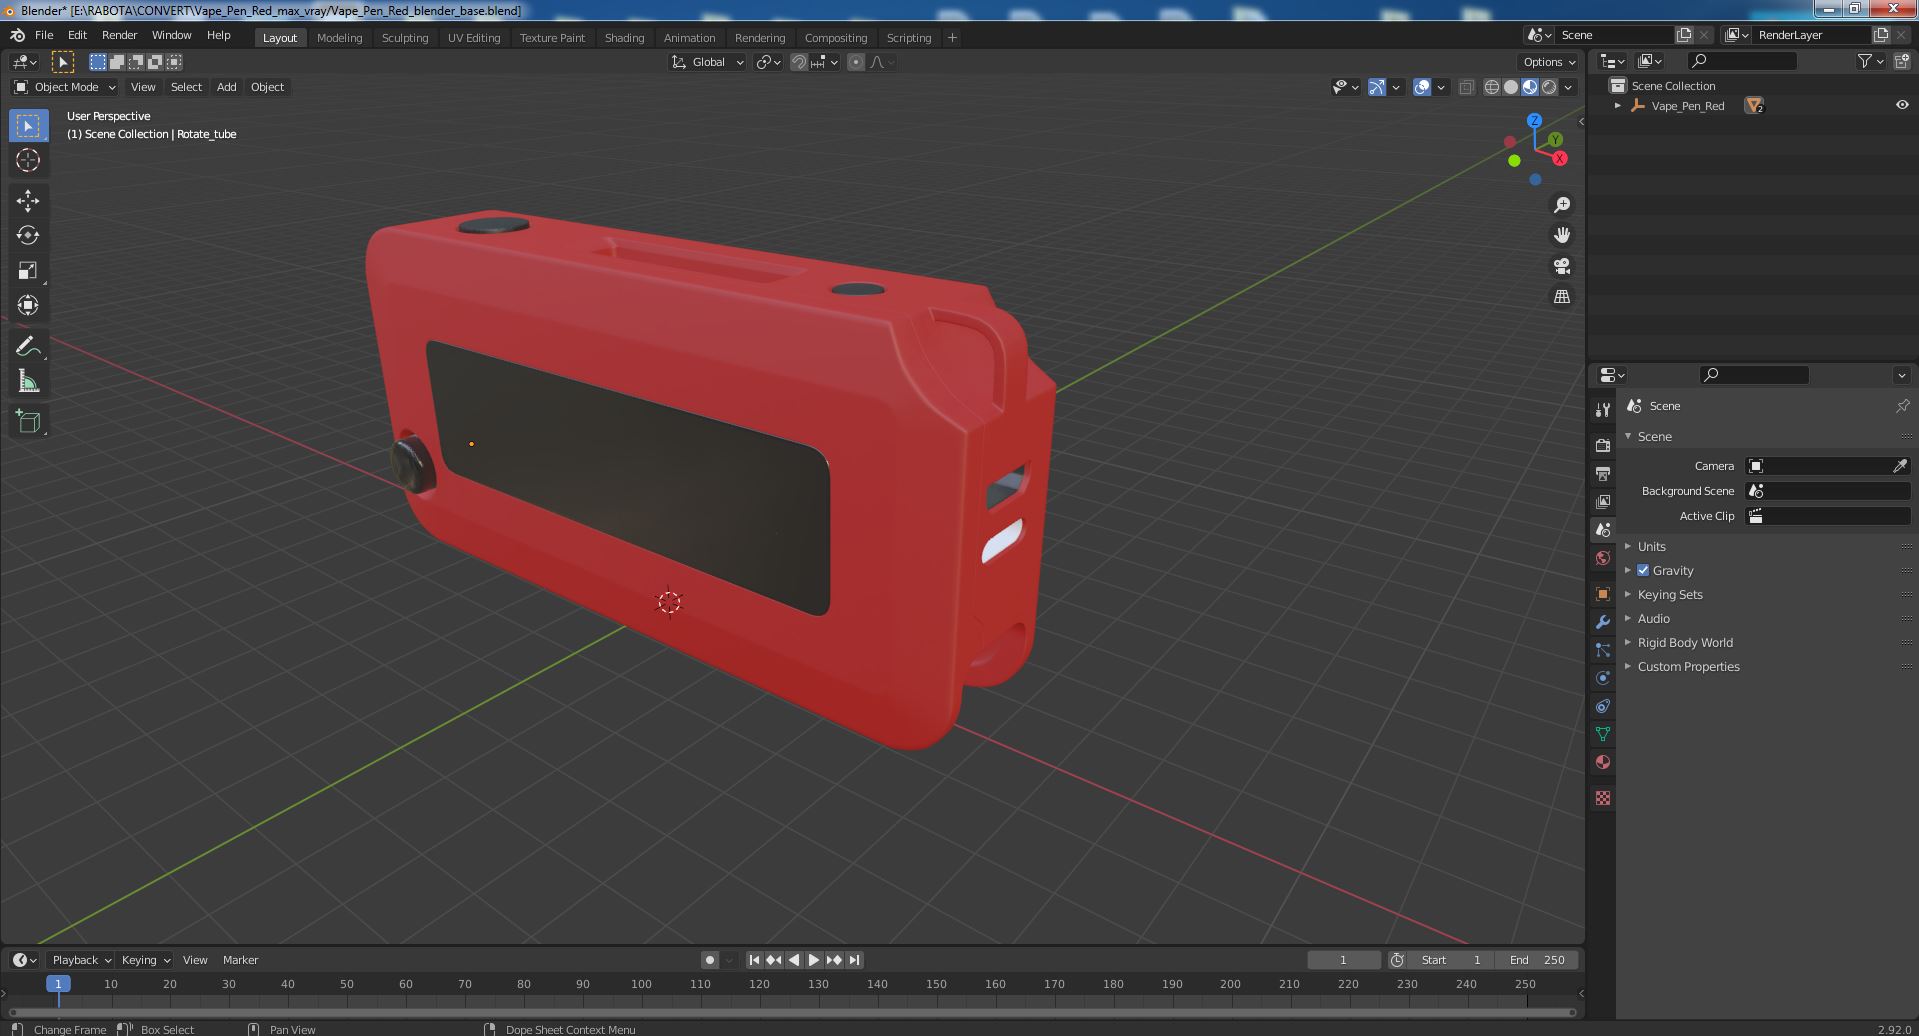Open the viewport Add menu

pyautogui.click(x=227, y=87)
